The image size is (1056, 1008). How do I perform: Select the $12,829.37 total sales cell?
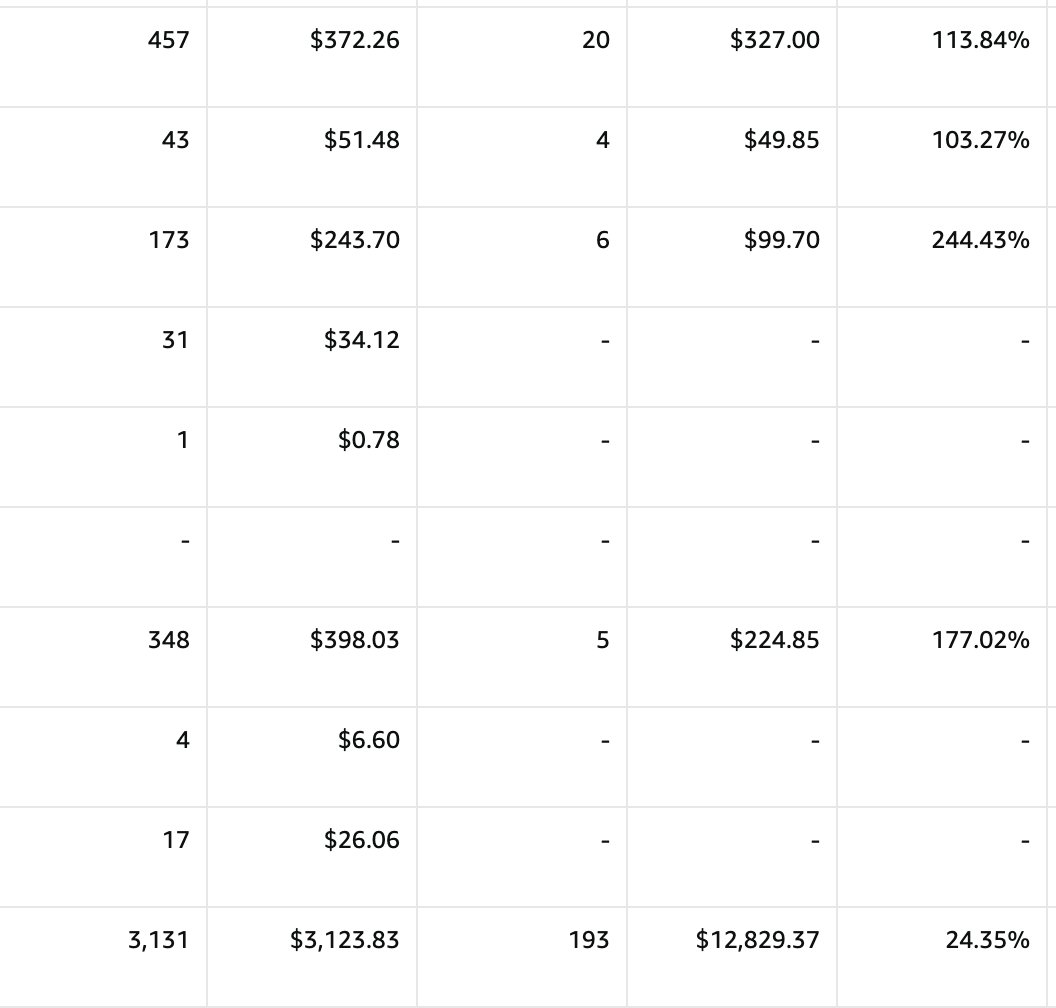click(x=732, y=957)
